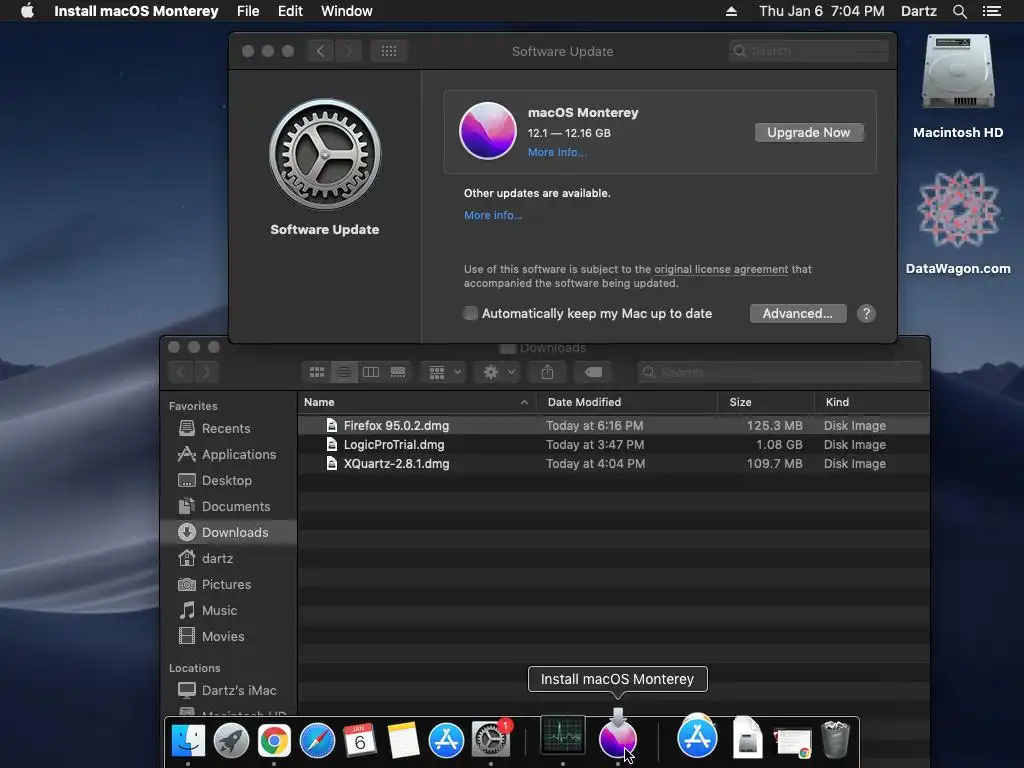The height and width of the screenshot is (768, 1024).
Task: Click Finder window search field
Action: [780, 372]
